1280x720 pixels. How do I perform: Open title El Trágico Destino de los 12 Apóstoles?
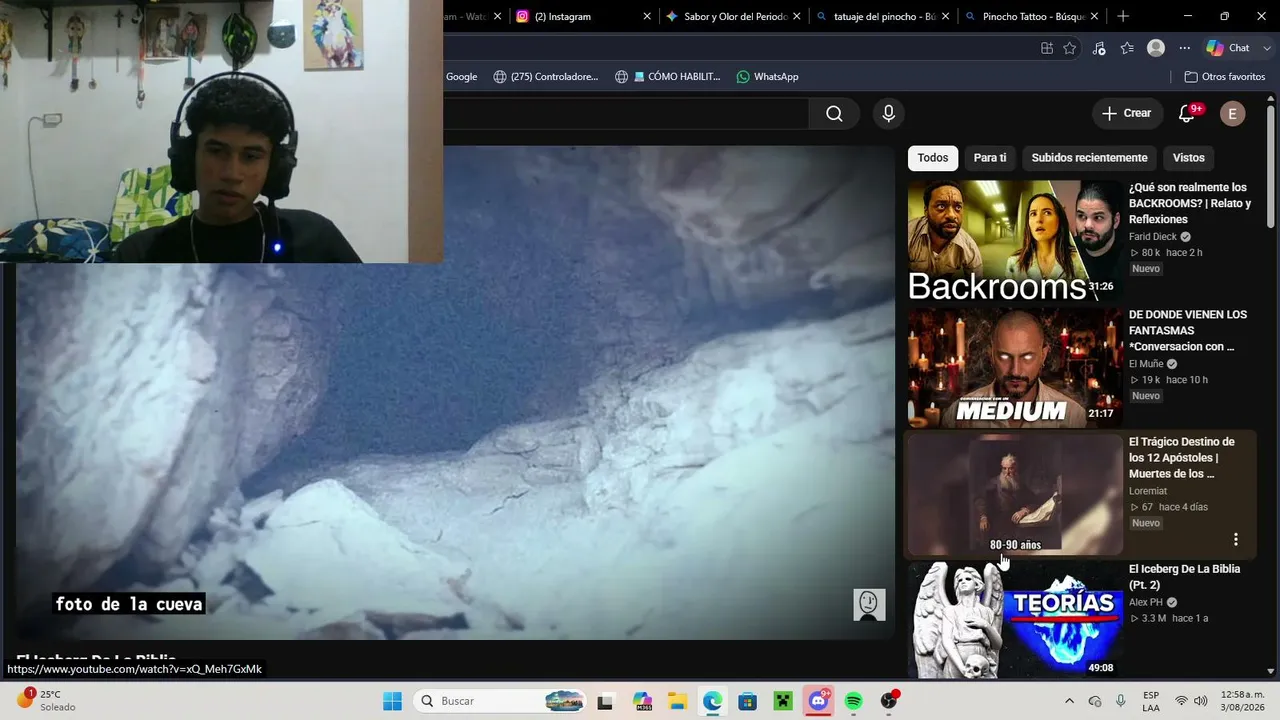pos(1182,457)
